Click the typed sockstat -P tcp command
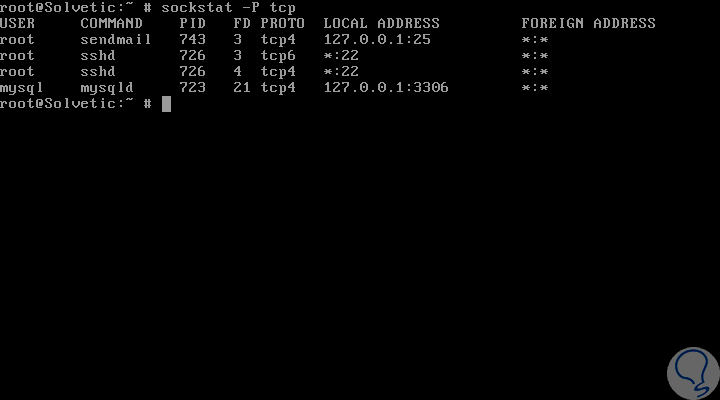720x400 pixels. click(x=229, y=8)
